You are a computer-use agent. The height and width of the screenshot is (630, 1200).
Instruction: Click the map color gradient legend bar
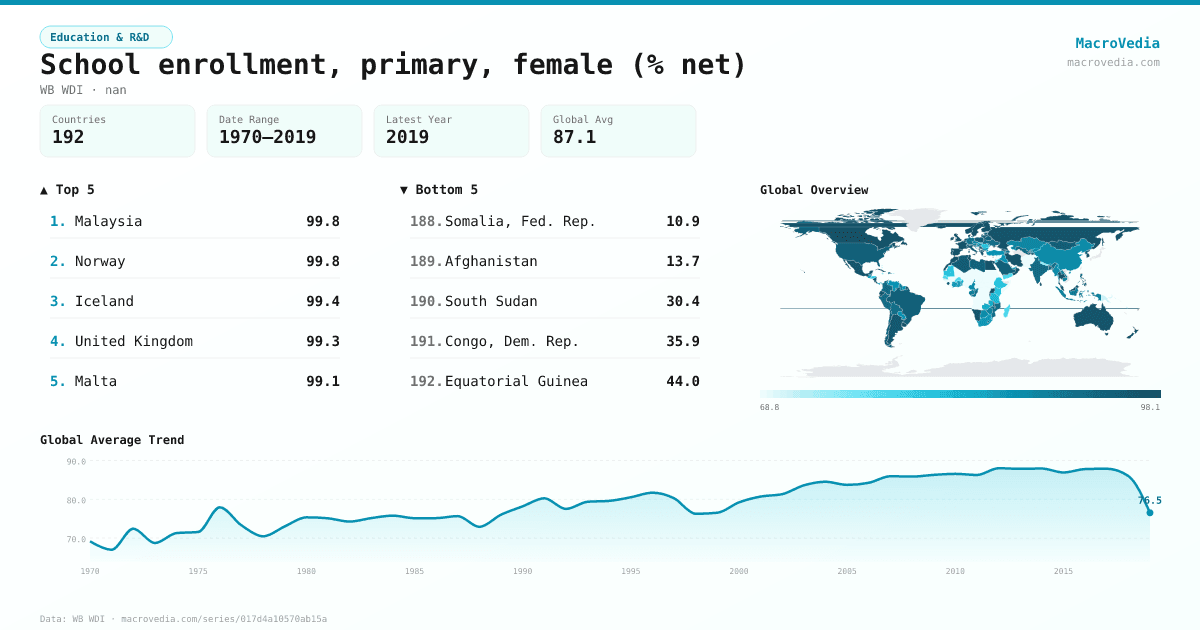pyautogui.click(x=960, y=394)
